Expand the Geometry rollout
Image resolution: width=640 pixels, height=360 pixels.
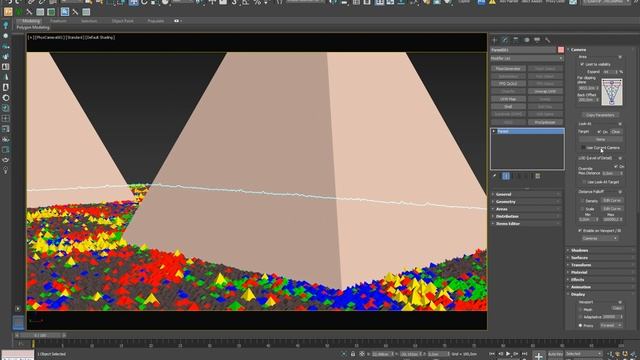click(x=527, y=202)
